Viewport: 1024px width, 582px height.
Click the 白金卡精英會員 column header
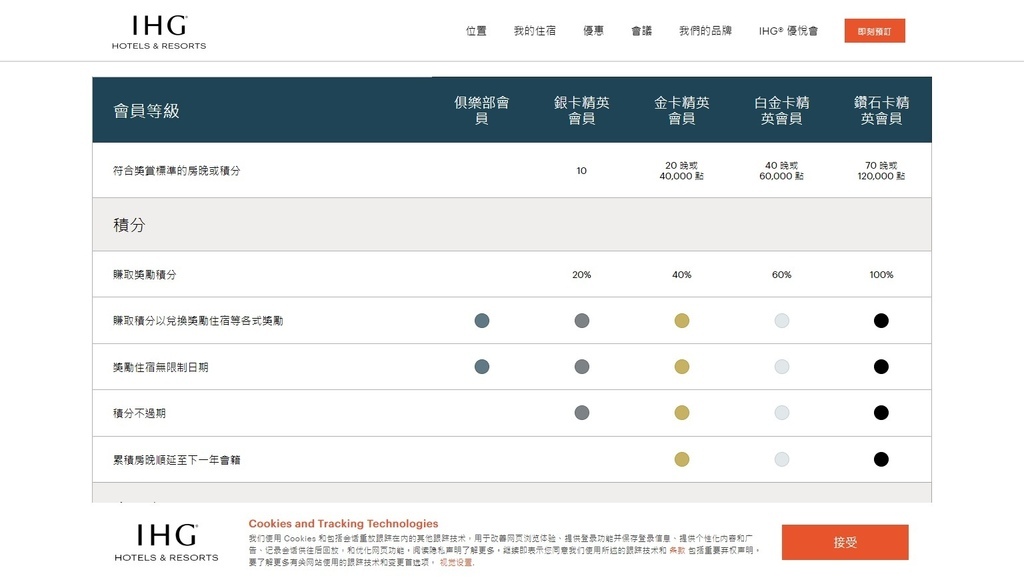coord(782,110)
